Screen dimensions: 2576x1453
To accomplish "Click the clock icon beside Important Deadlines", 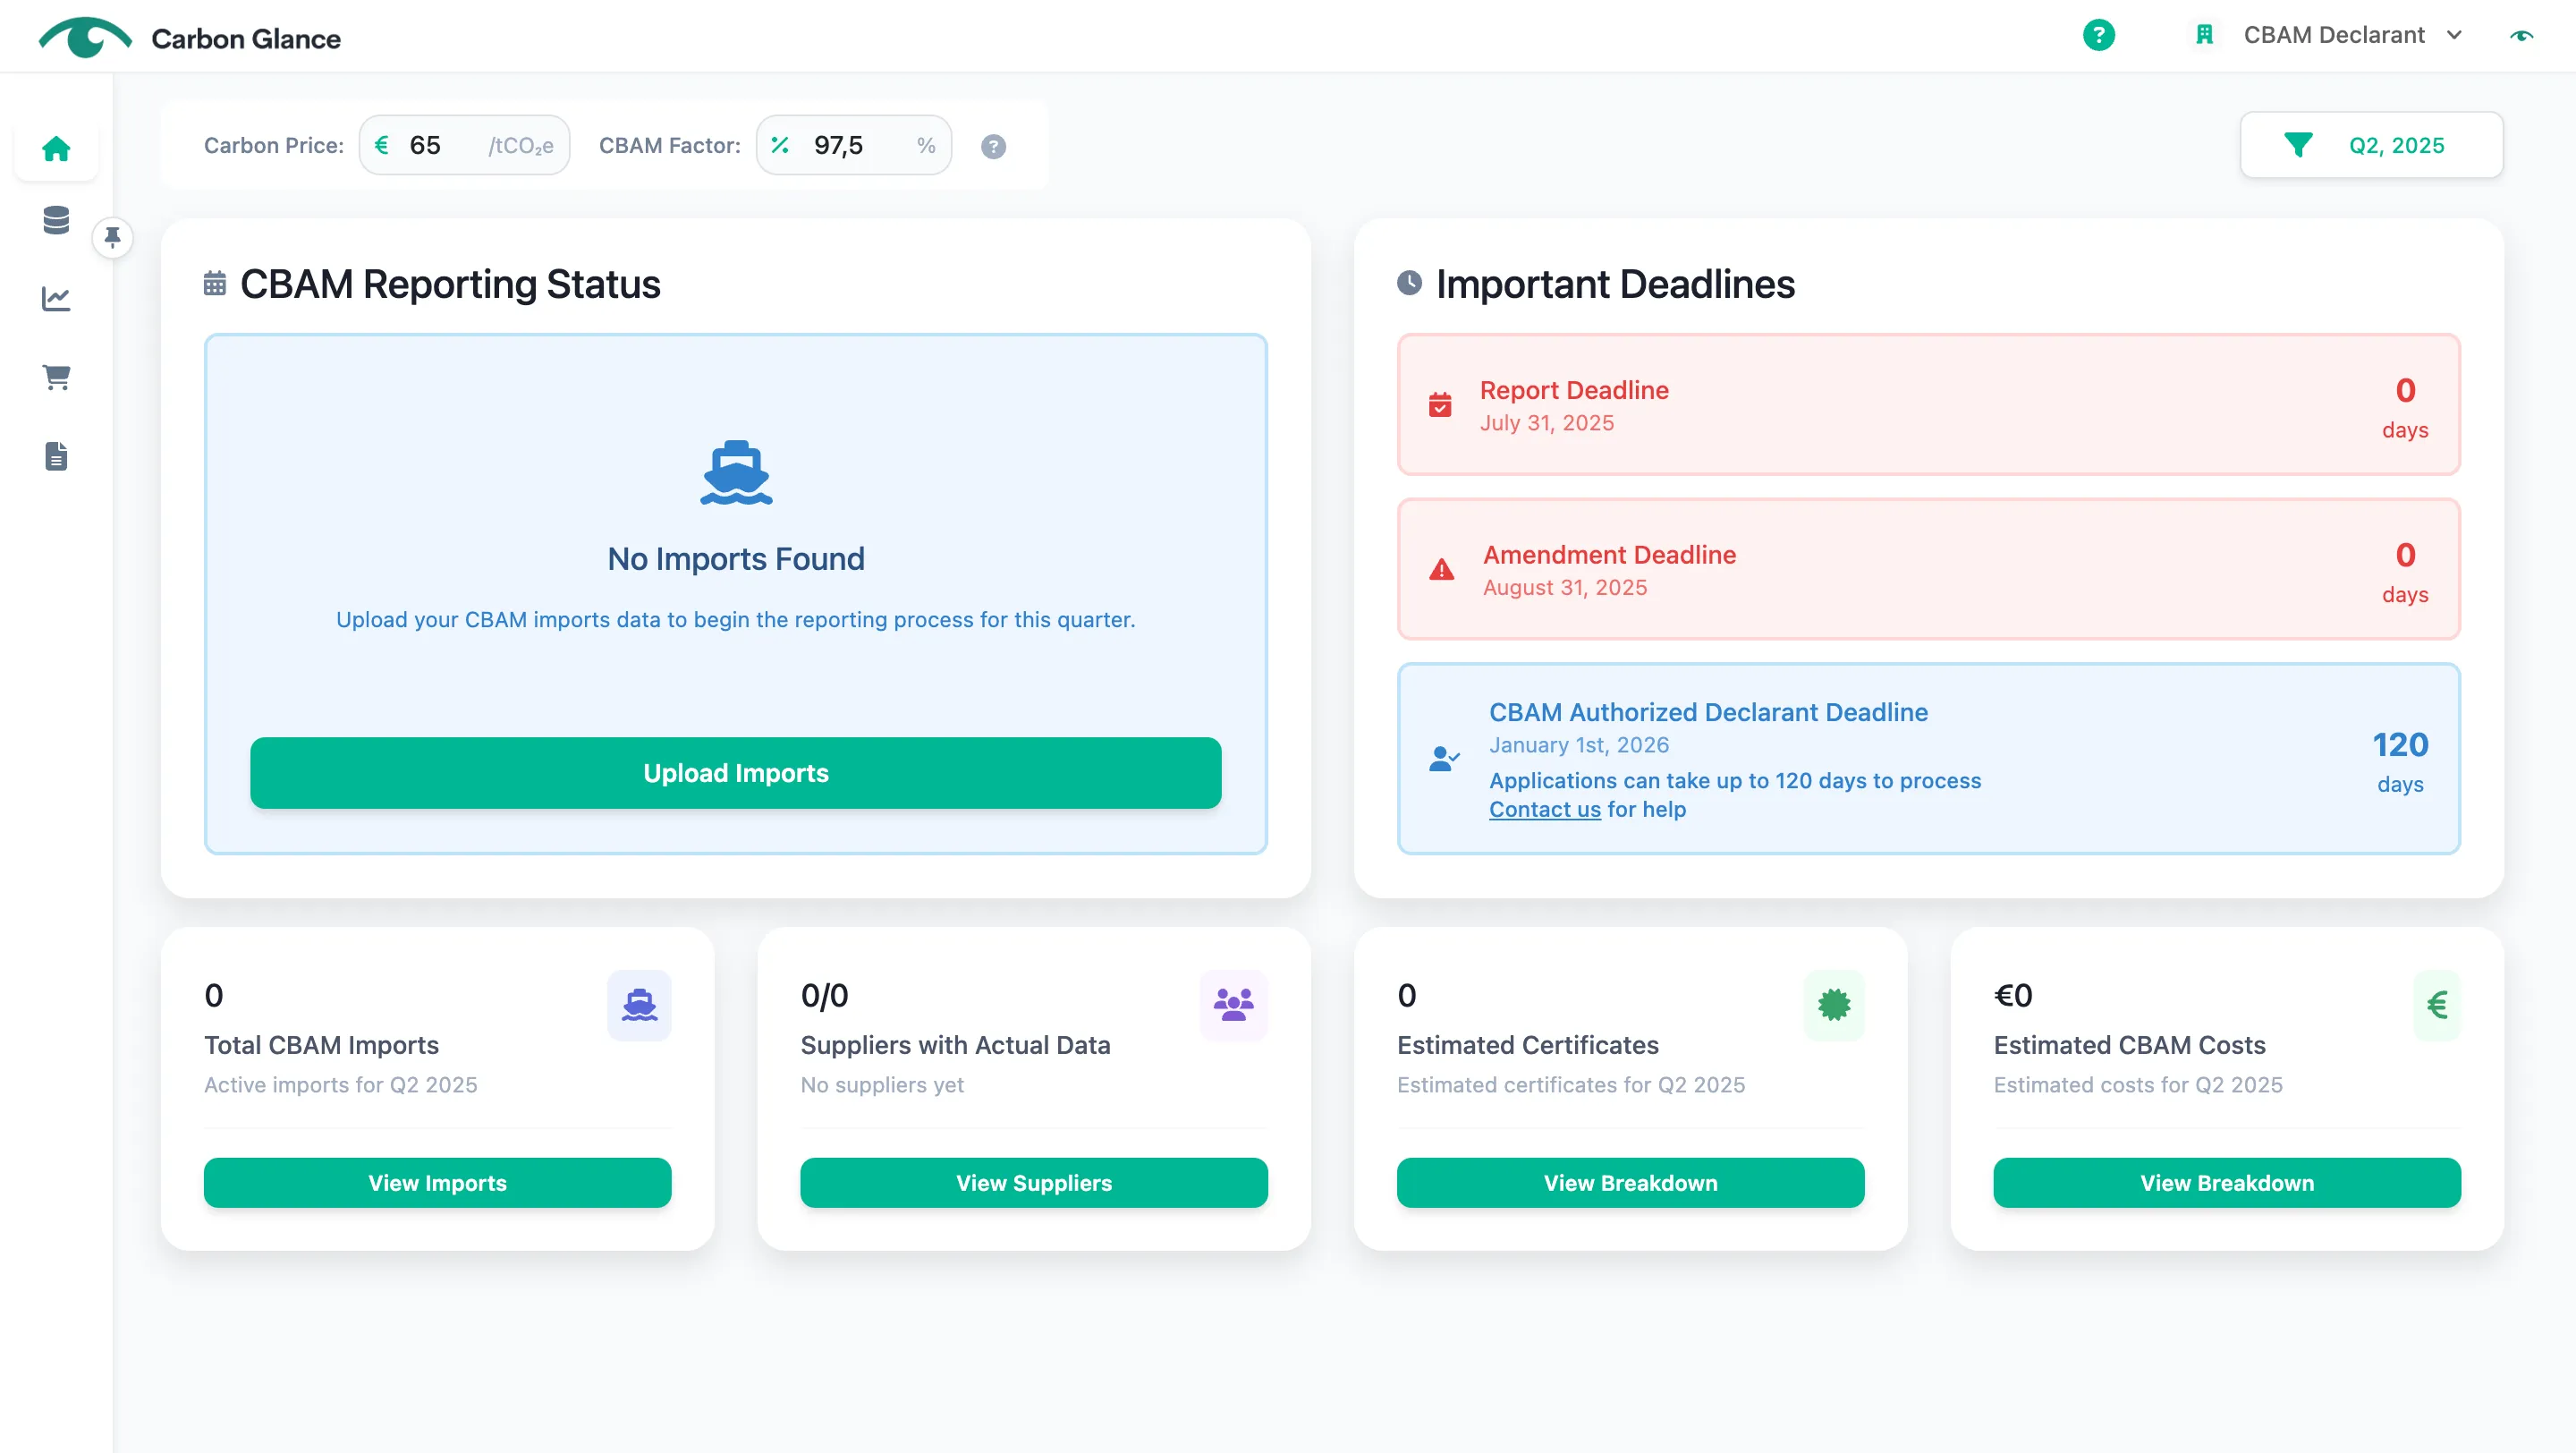I will tap(1409, 283).
